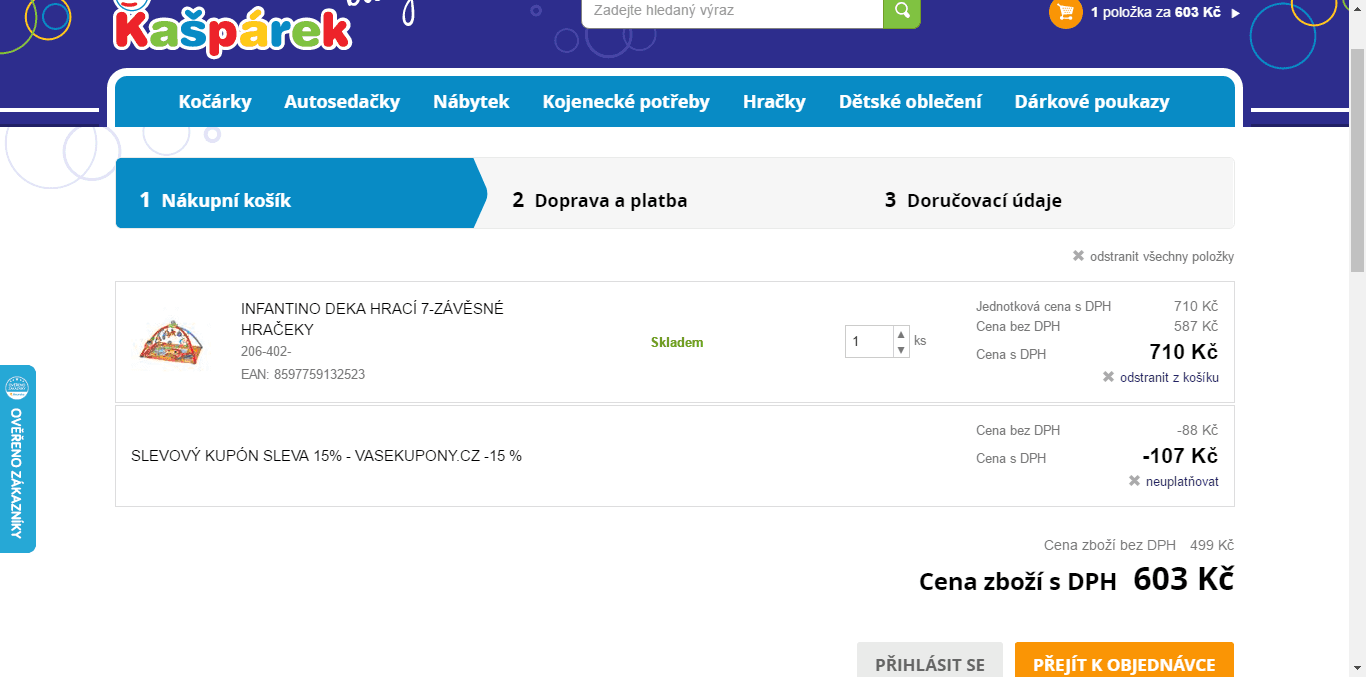1366x677 pixels.
Task: Click the EAN: 8597759132523 text
Action: 303,375
